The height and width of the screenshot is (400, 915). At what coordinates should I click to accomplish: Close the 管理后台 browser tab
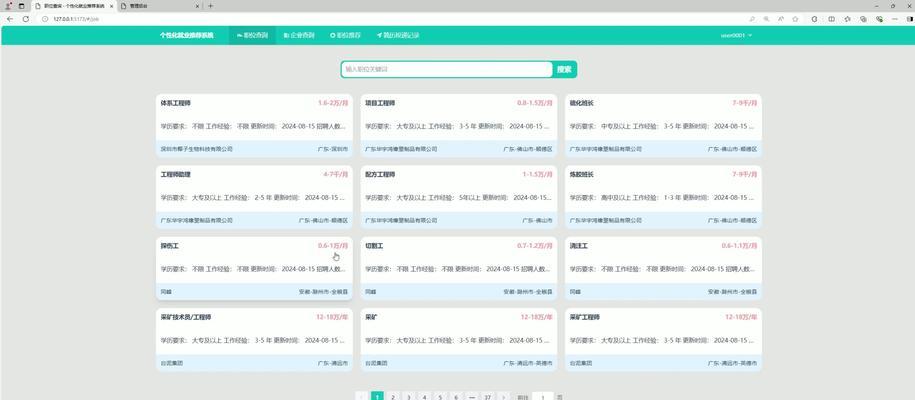(198, 5)
